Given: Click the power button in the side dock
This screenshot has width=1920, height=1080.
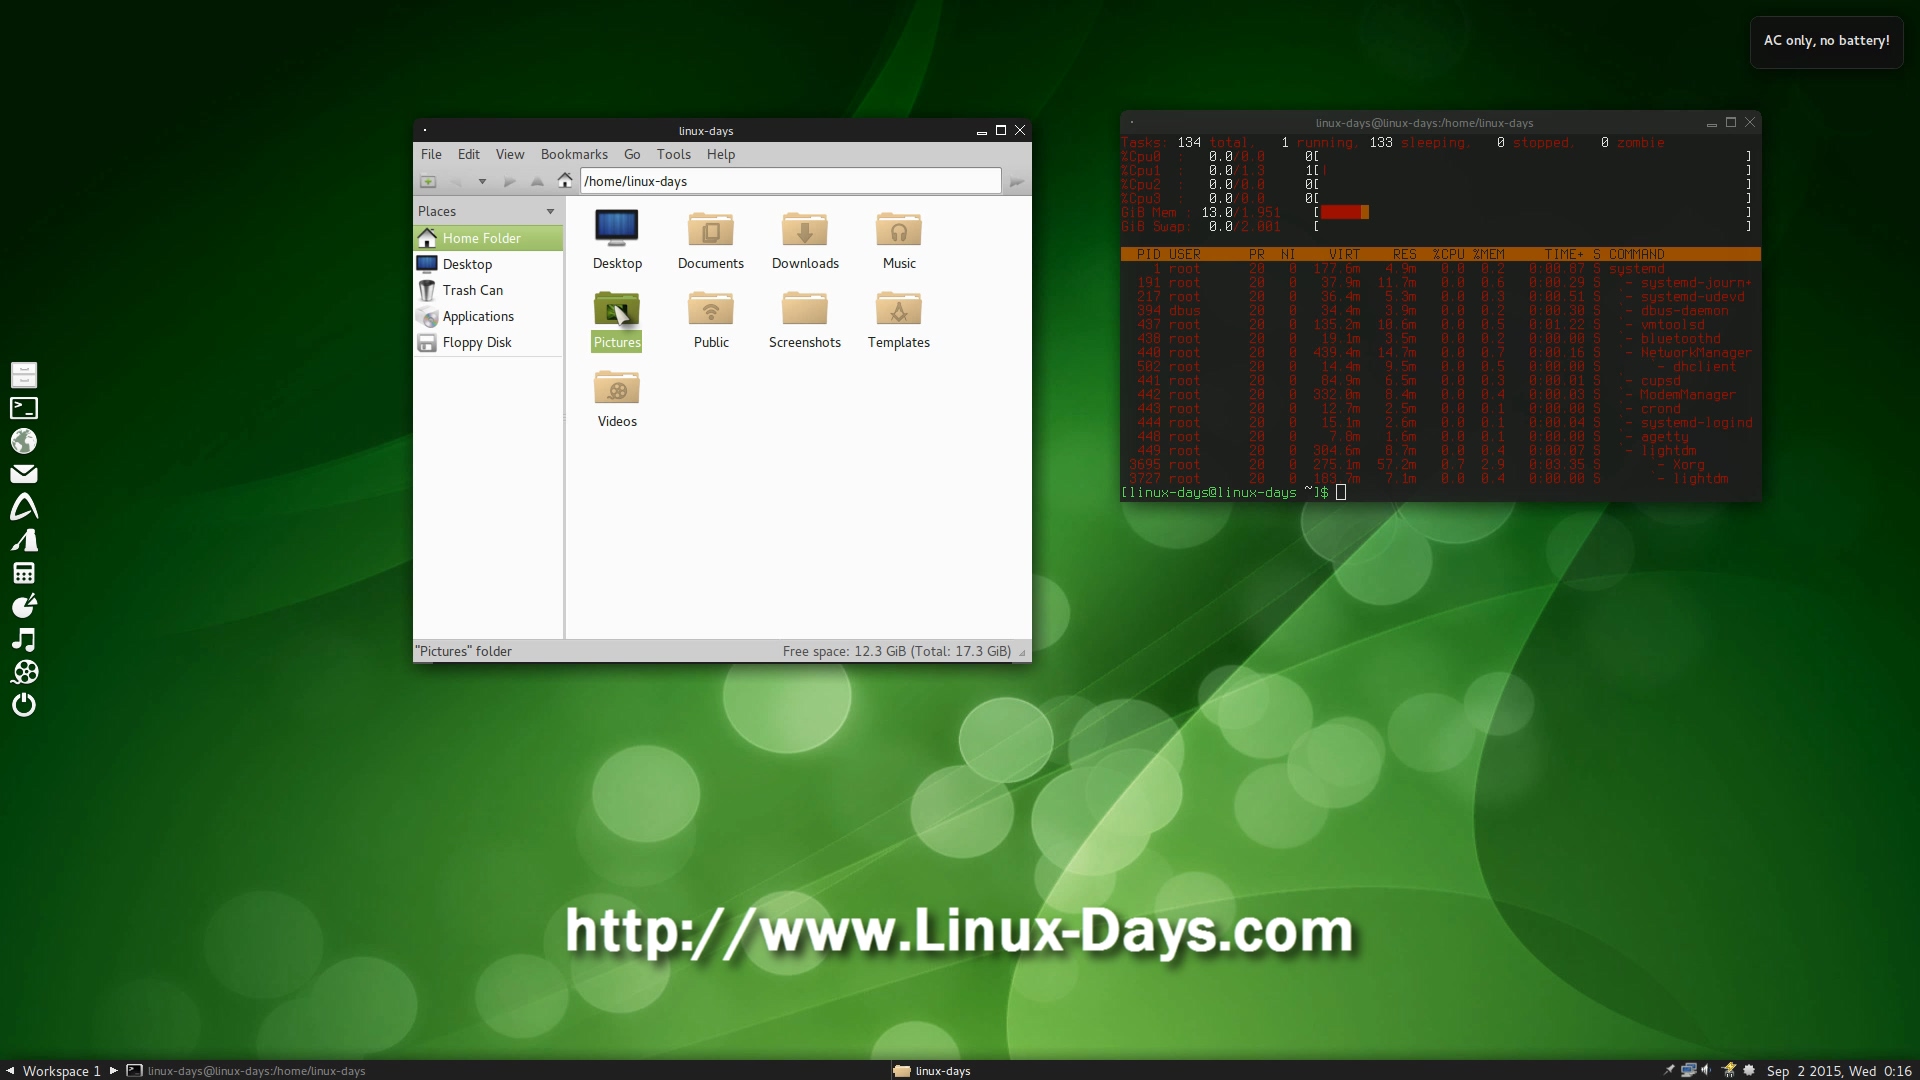Looking at the screenshot, I should pos(24,705).
